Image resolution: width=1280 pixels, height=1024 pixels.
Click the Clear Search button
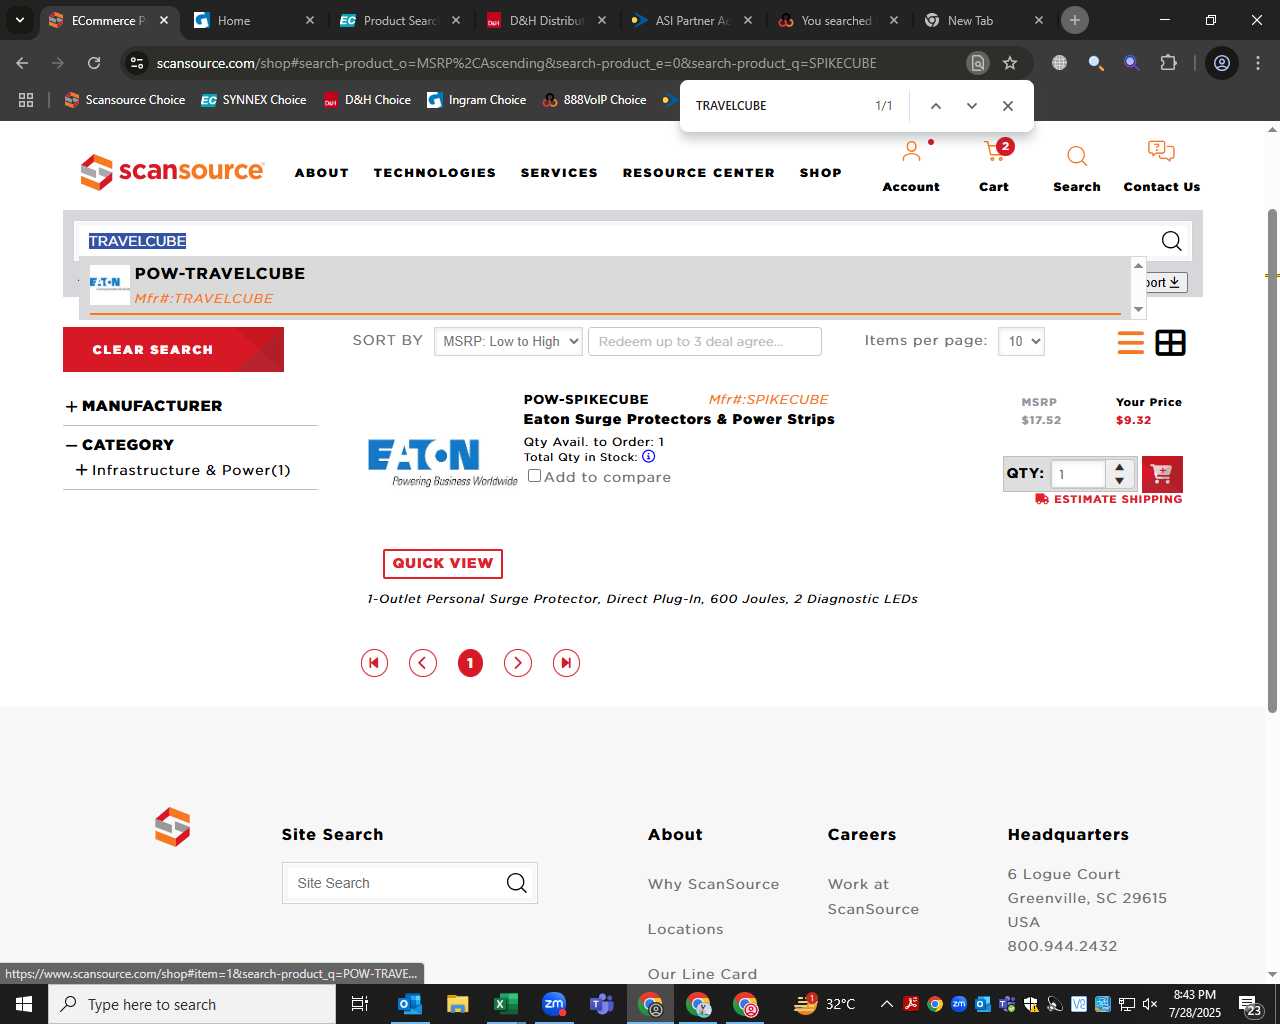(173, 350)
